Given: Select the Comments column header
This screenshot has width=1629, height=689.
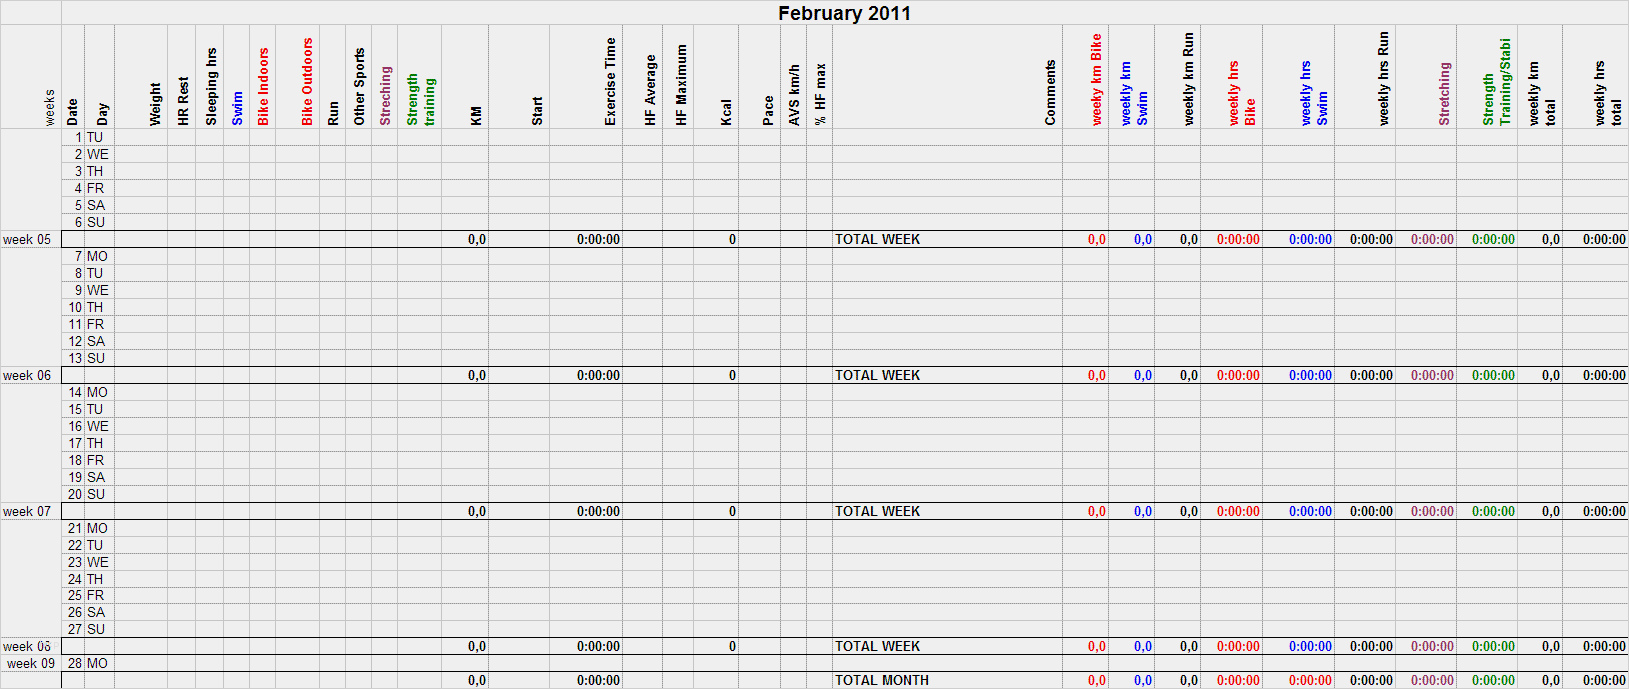Looking at the screenshot, I should click(1050, 92).
